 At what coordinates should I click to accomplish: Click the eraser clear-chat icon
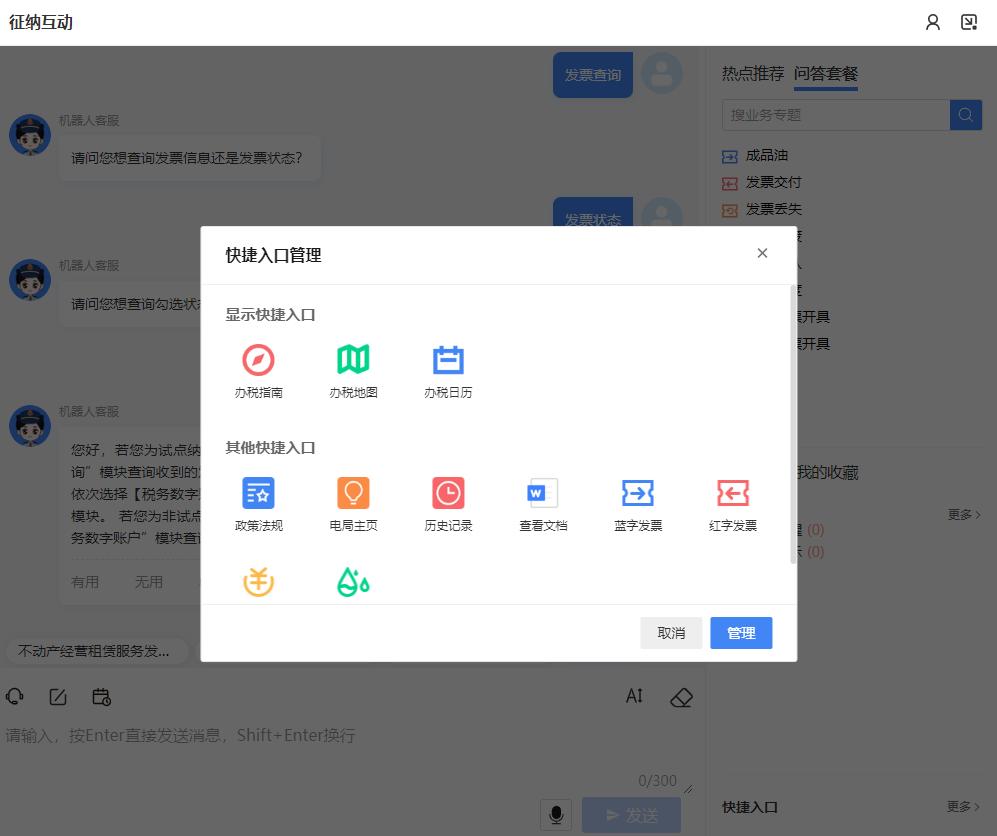pos(681,698)
